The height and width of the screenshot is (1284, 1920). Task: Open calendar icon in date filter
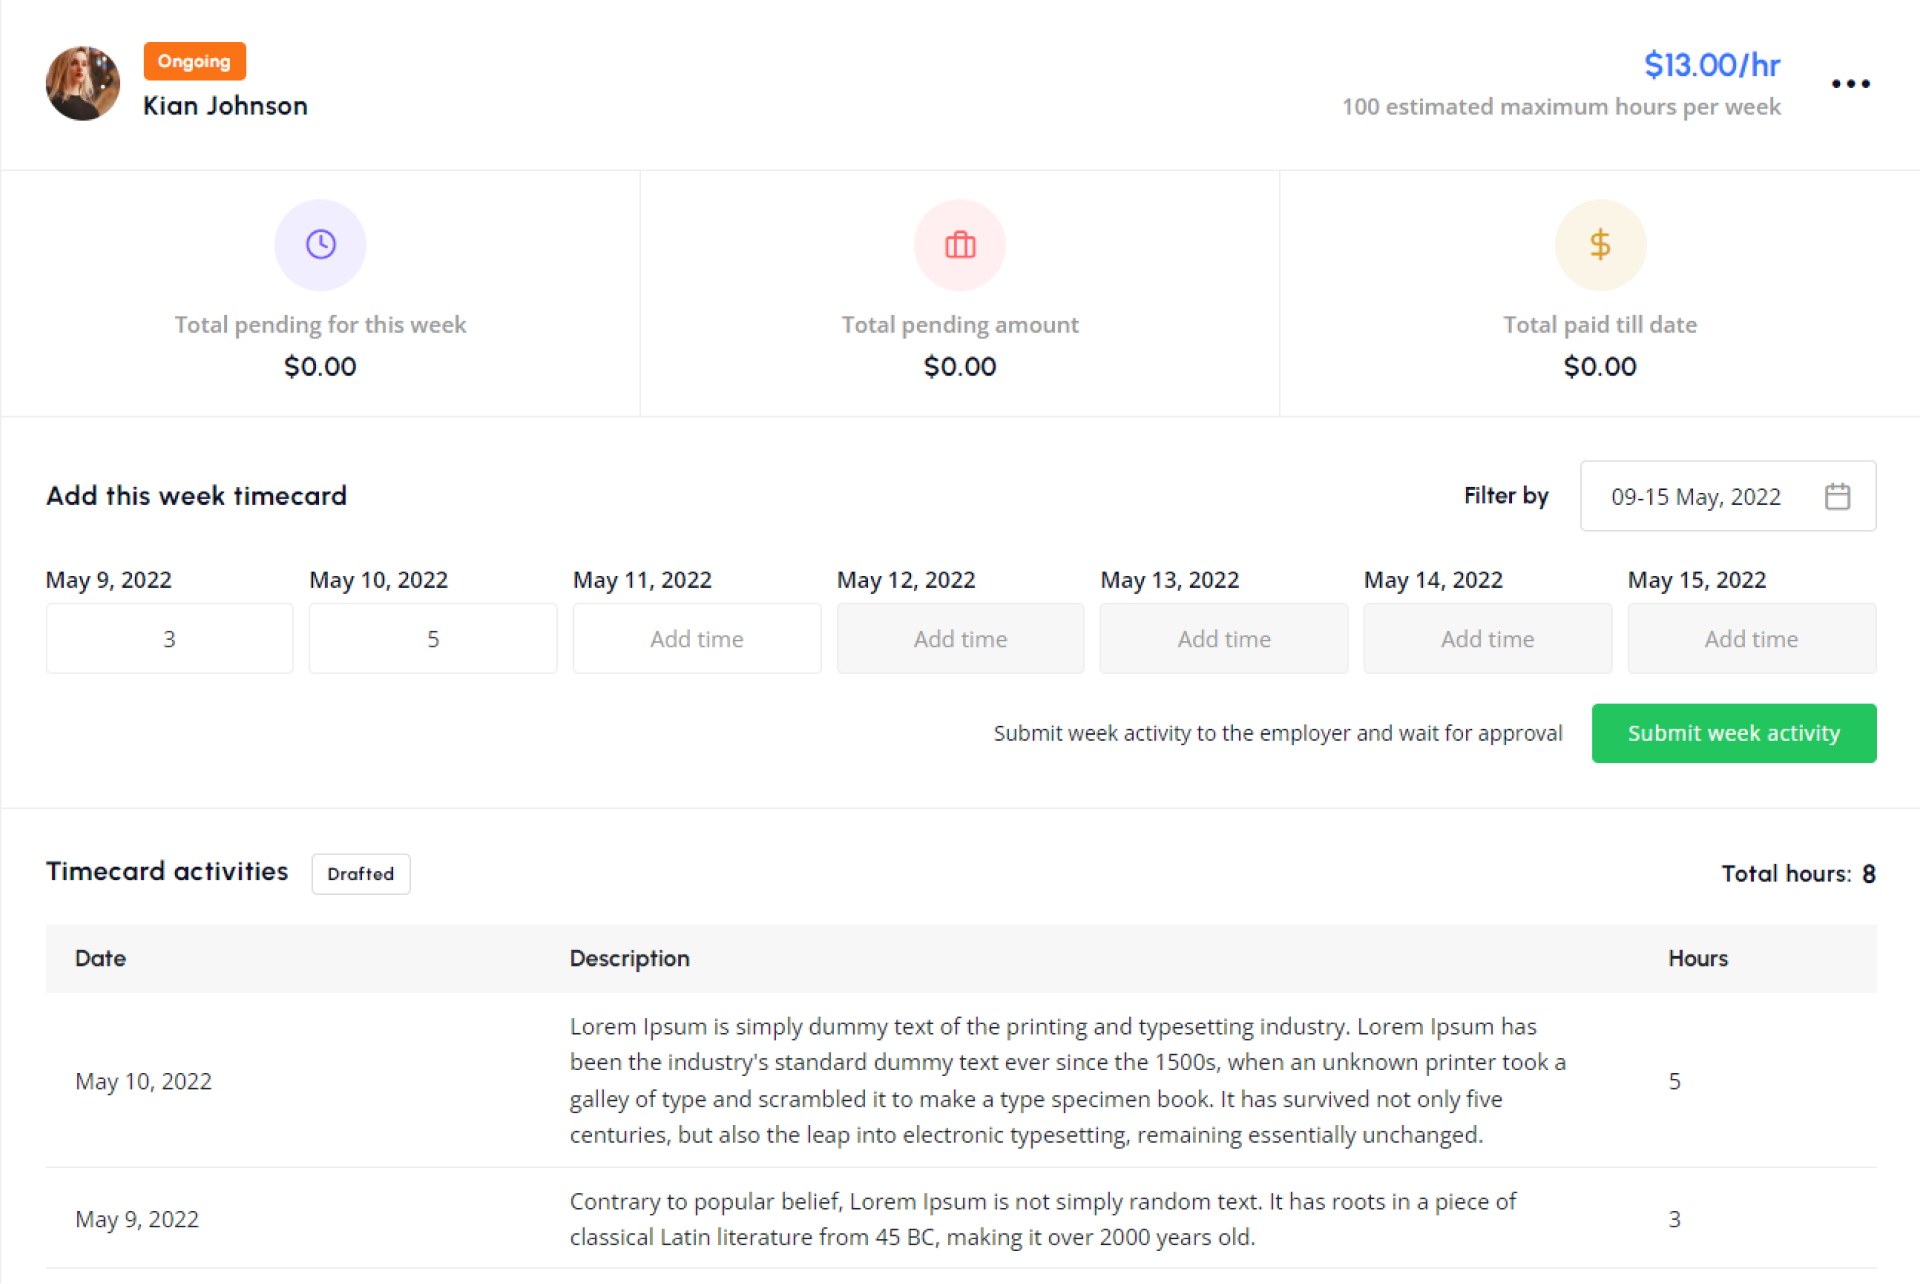pyautogui.click(x=1837, y=496)
